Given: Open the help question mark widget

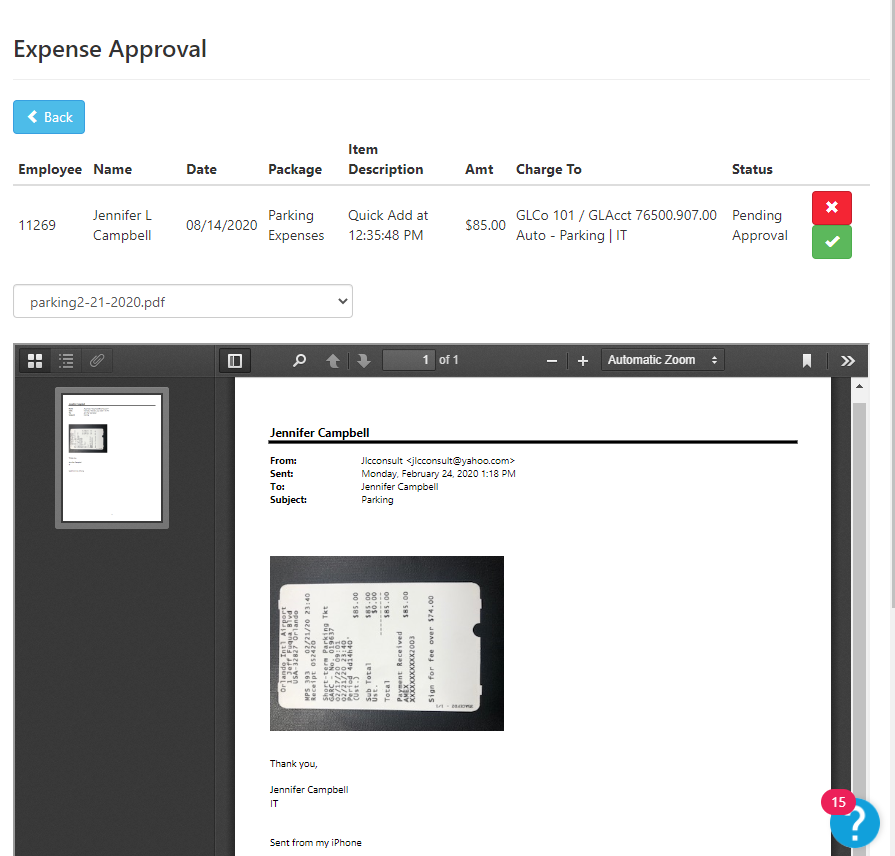Looking at the screenshot, I should tap(854, 823).
